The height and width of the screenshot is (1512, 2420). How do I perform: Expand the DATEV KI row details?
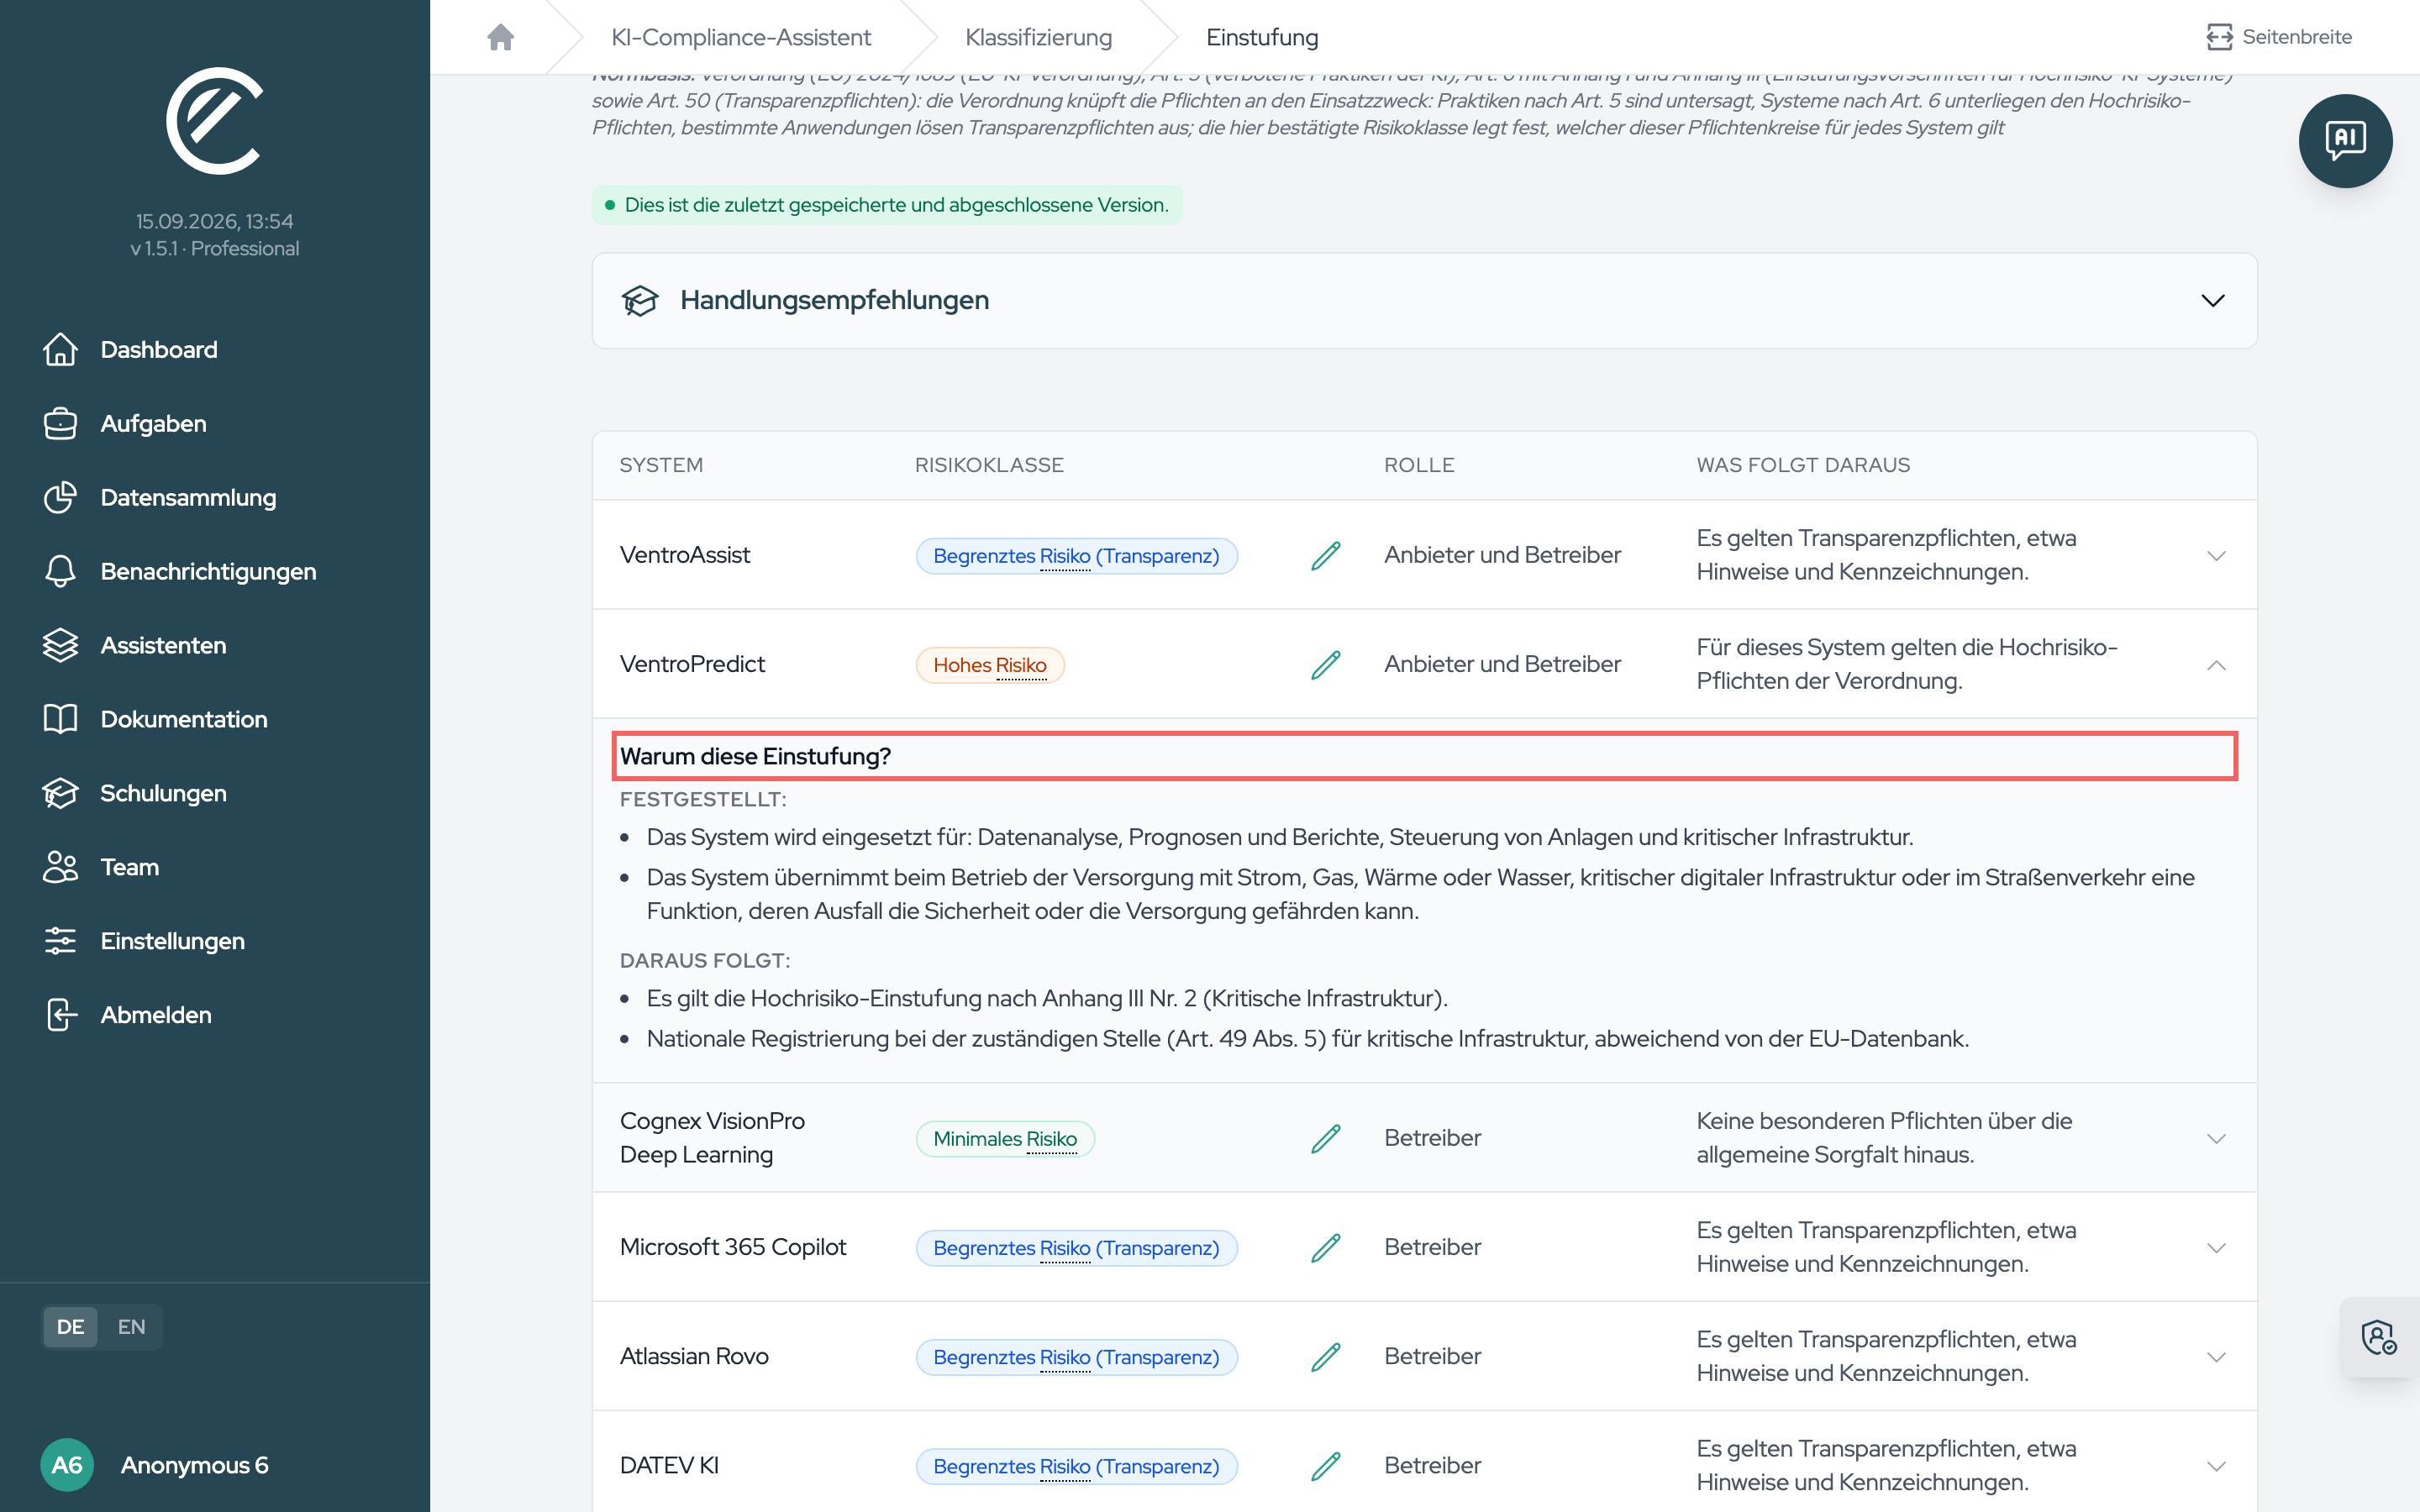(2216, 1466)
